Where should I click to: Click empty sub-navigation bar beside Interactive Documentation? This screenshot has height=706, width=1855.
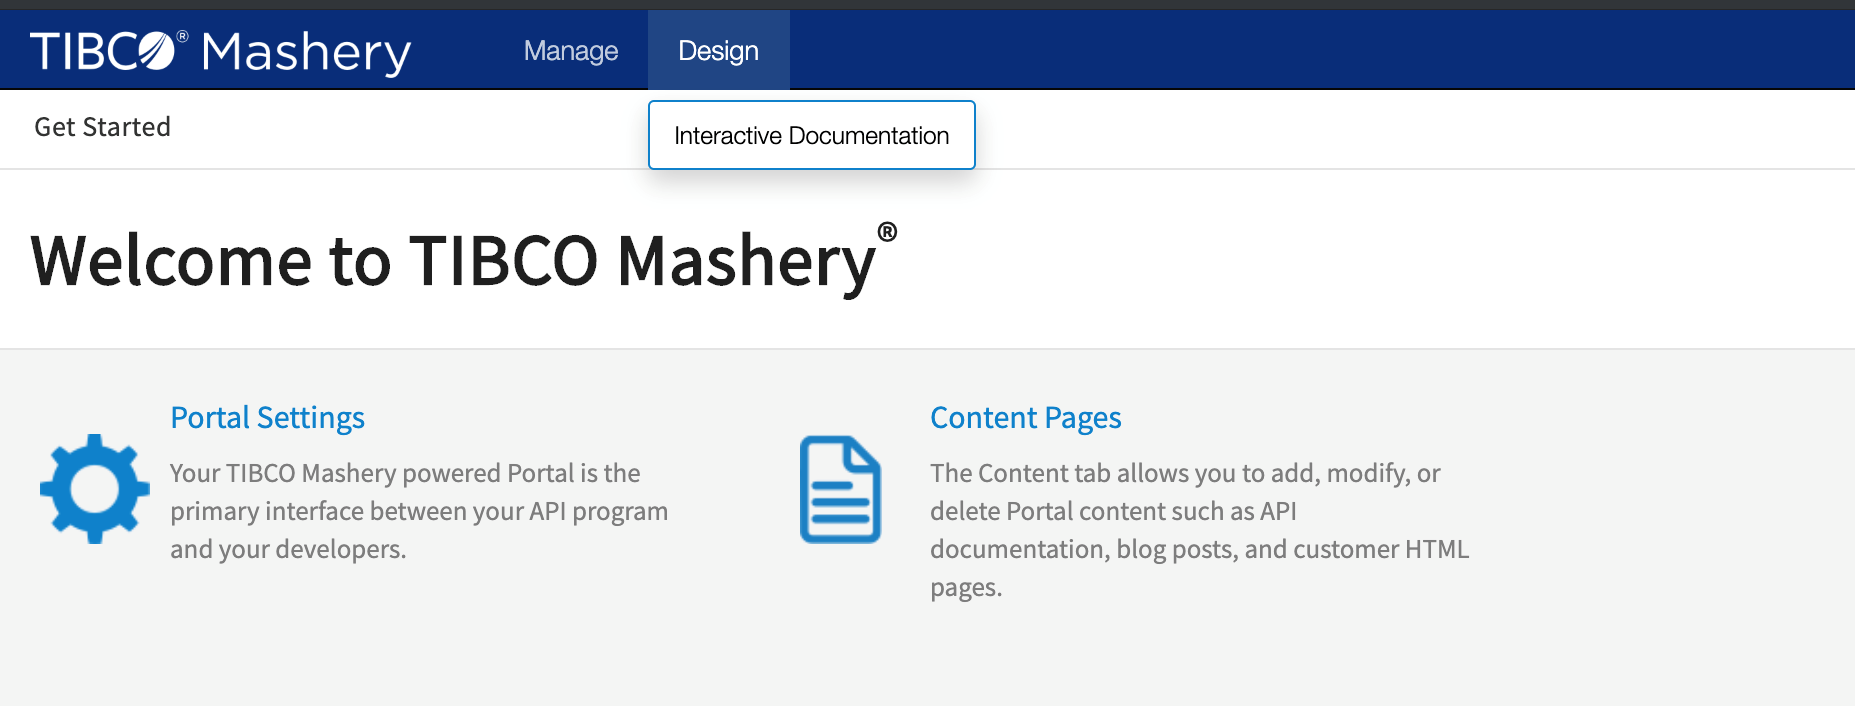coord(1400,130)
